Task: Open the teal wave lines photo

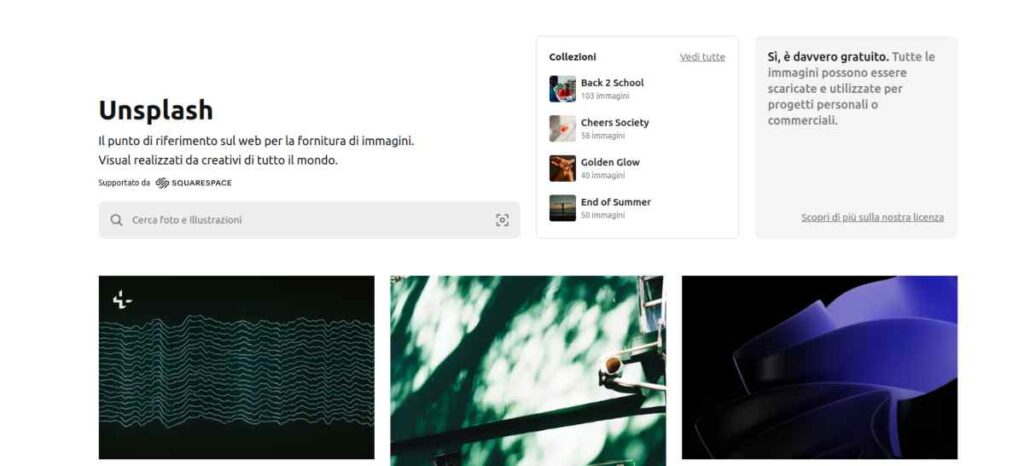Action: click(236, 367)
